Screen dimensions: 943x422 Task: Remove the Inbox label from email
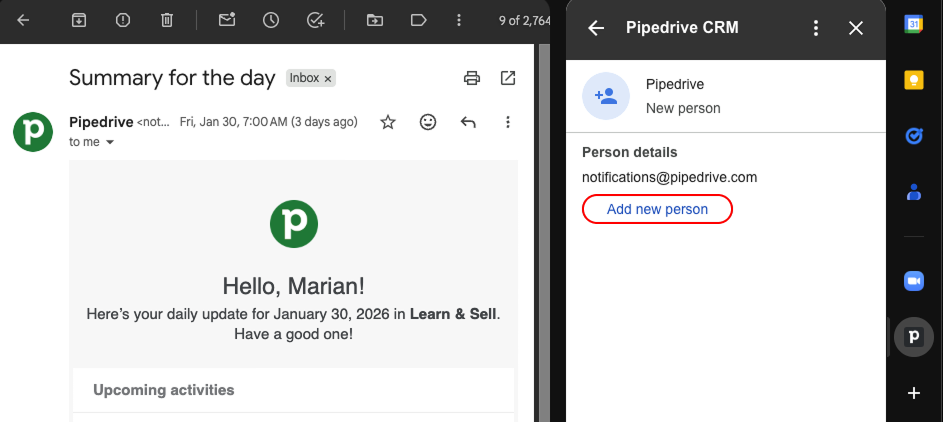coord(328,78)
